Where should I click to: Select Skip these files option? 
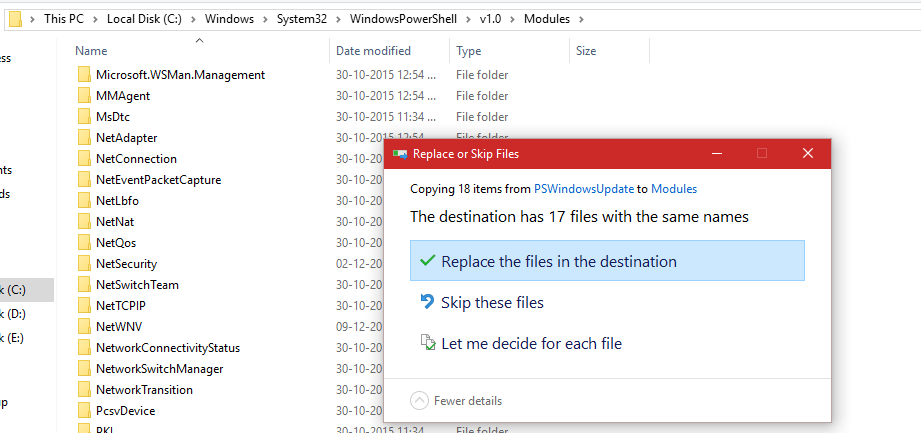click(x=492, y=302)
